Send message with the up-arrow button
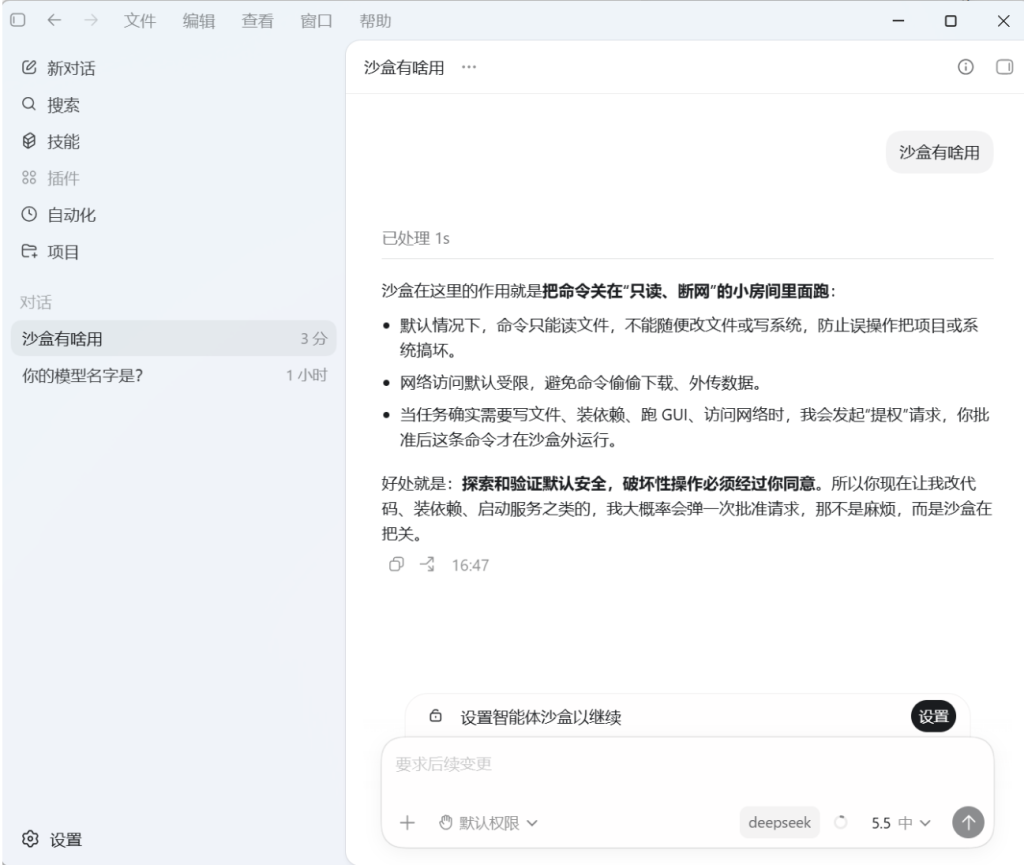This screenshot has width=1024, height=865. click(968, 823)
